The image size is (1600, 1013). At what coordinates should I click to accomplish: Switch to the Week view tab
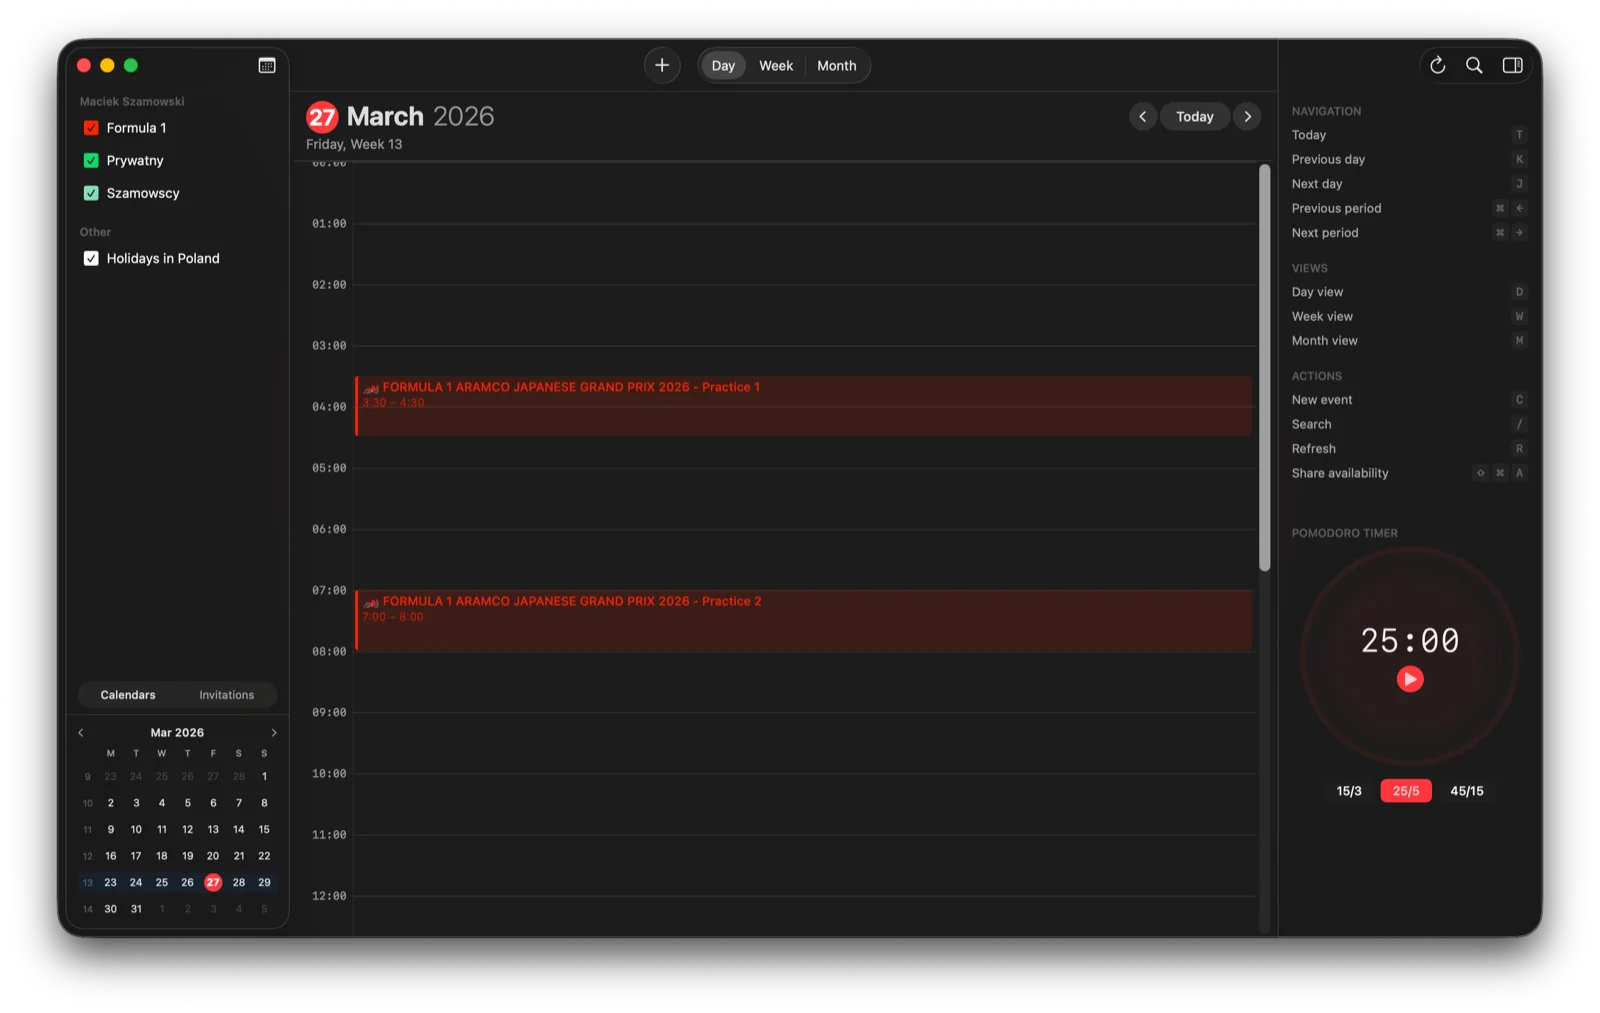coord(776,65)
